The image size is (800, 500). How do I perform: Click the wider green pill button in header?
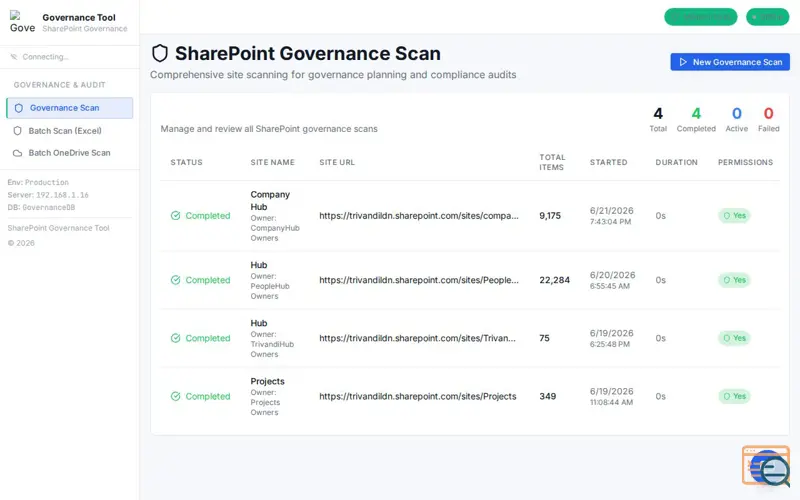coord(701,17)
